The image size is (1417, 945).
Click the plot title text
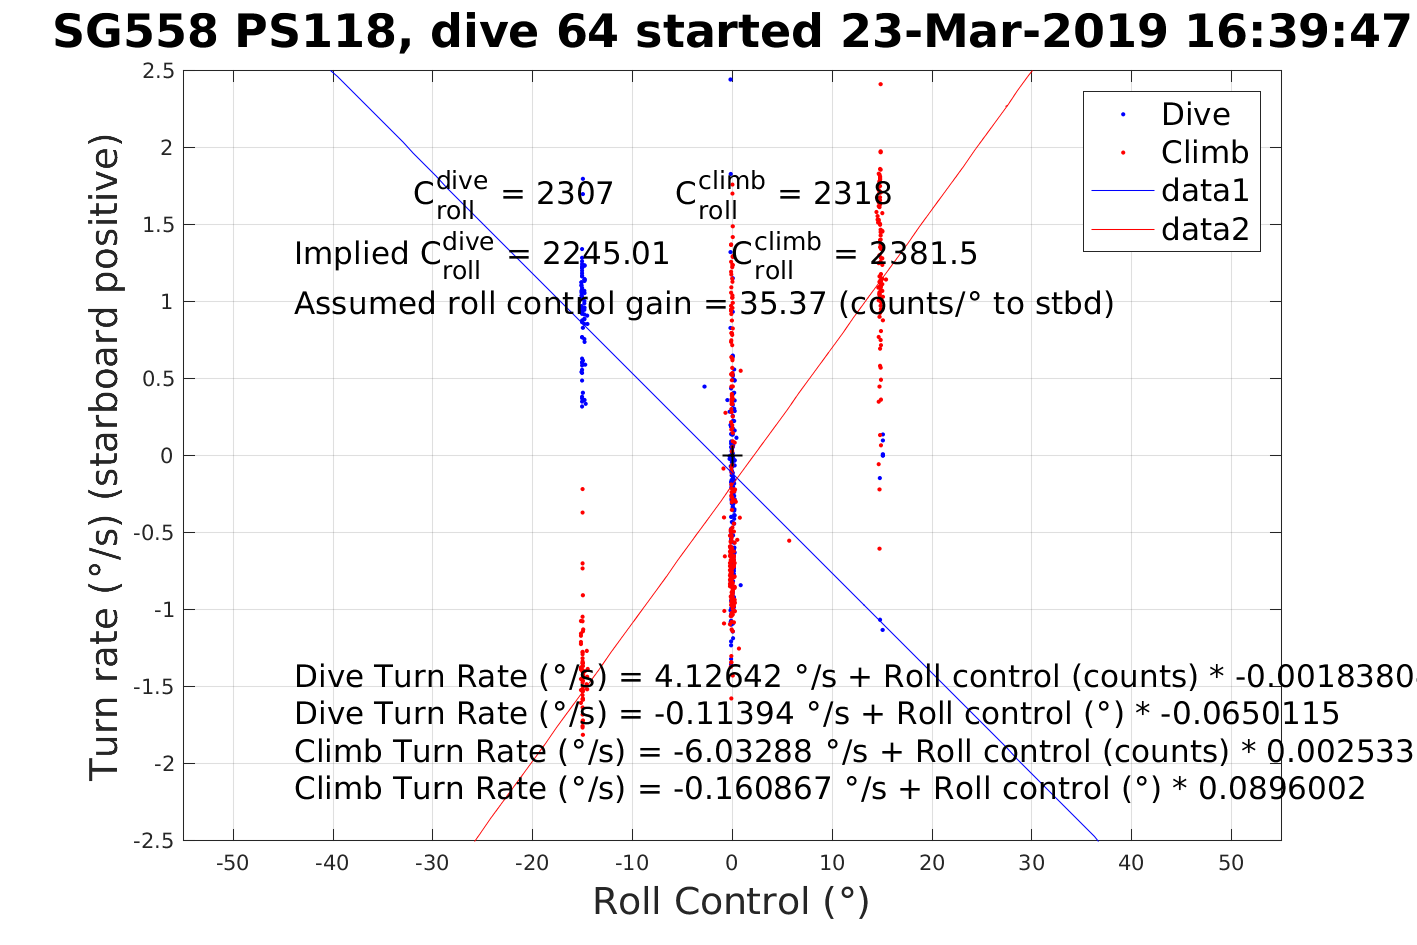tap(731, 32)
